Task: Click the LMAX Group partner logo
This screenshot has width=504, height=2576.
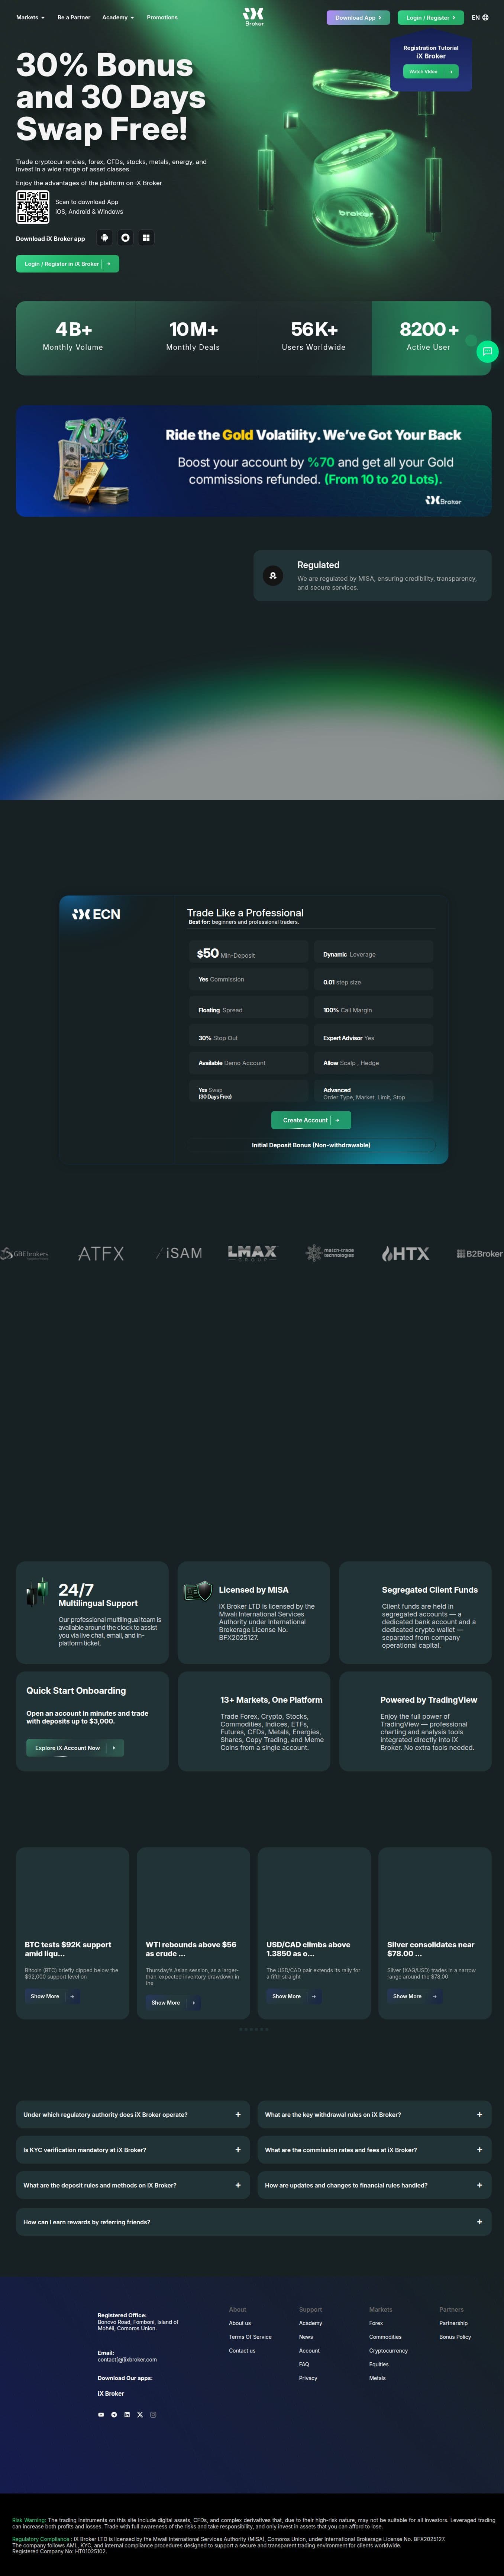Action: point(252,1253)
